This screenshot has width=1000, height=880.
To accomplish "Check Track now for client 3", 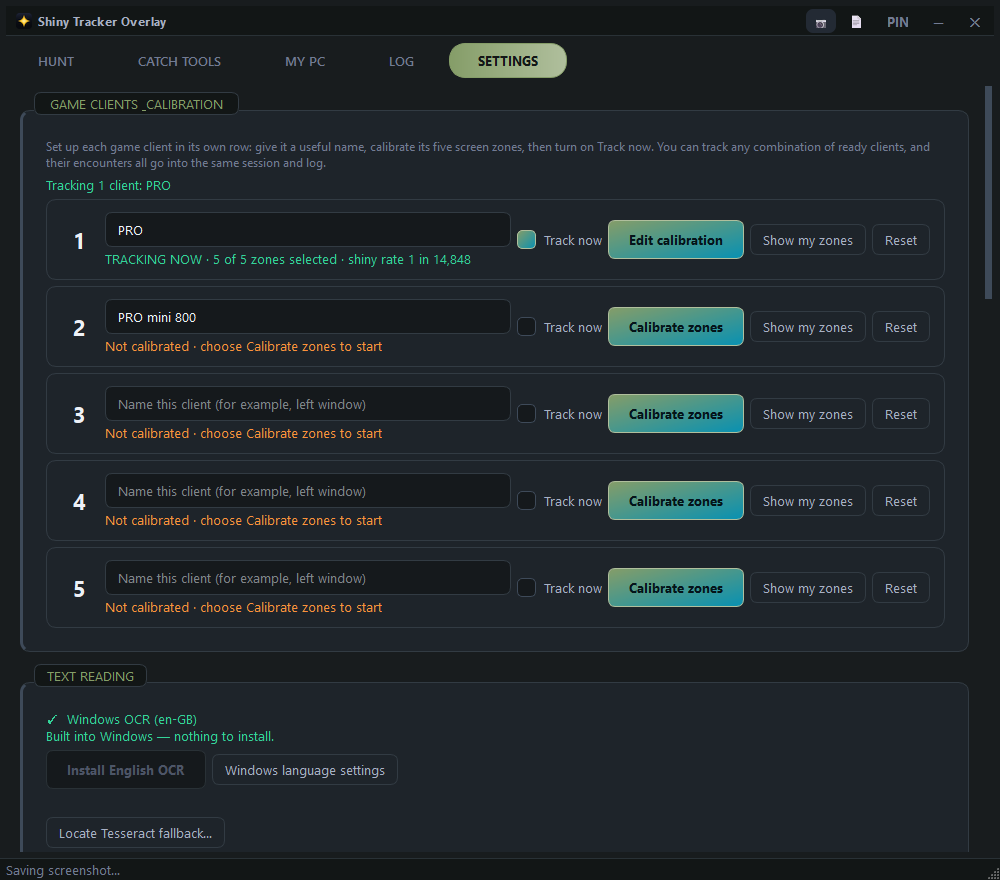I will 526,414.
